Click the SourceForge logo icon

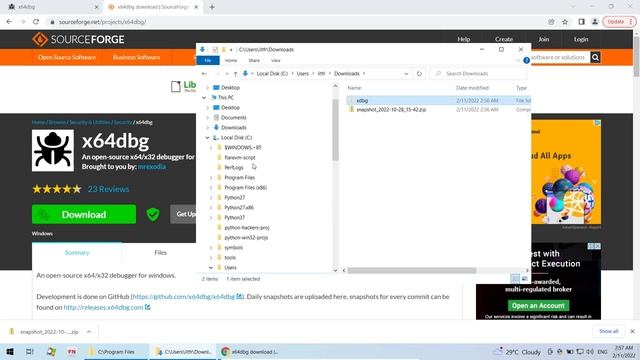point(40,40)
